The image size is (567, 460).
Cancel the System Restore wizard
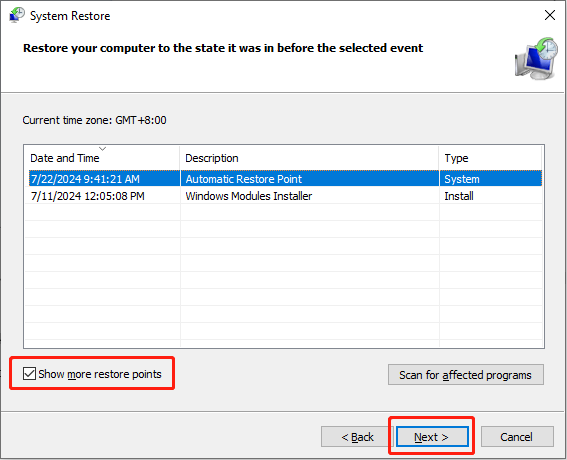click(x=517, y=437)
